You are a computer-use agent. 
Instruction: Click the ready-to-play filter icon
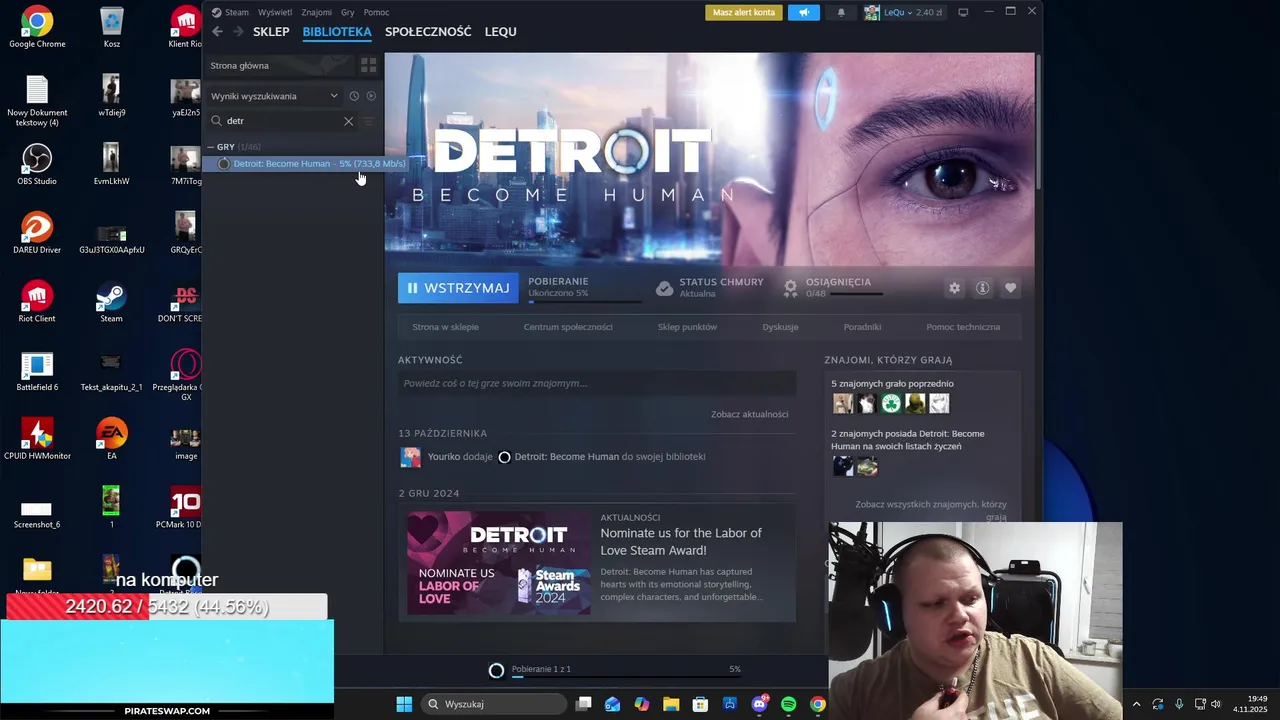click(371, 96)
